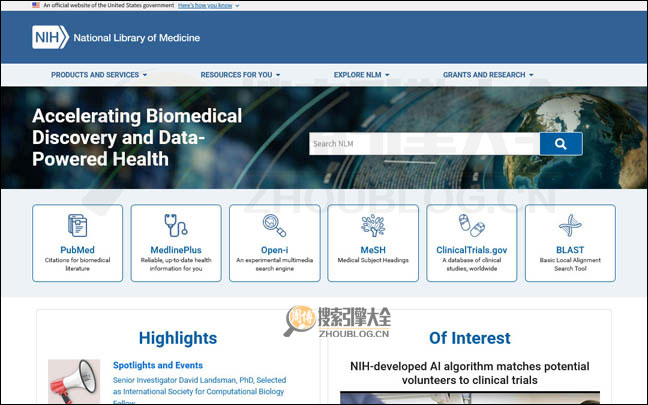Click 'An experimental multimedia search engine' text
The height and width of the screenshot is (405, 648).
click(x=274, y=264)
